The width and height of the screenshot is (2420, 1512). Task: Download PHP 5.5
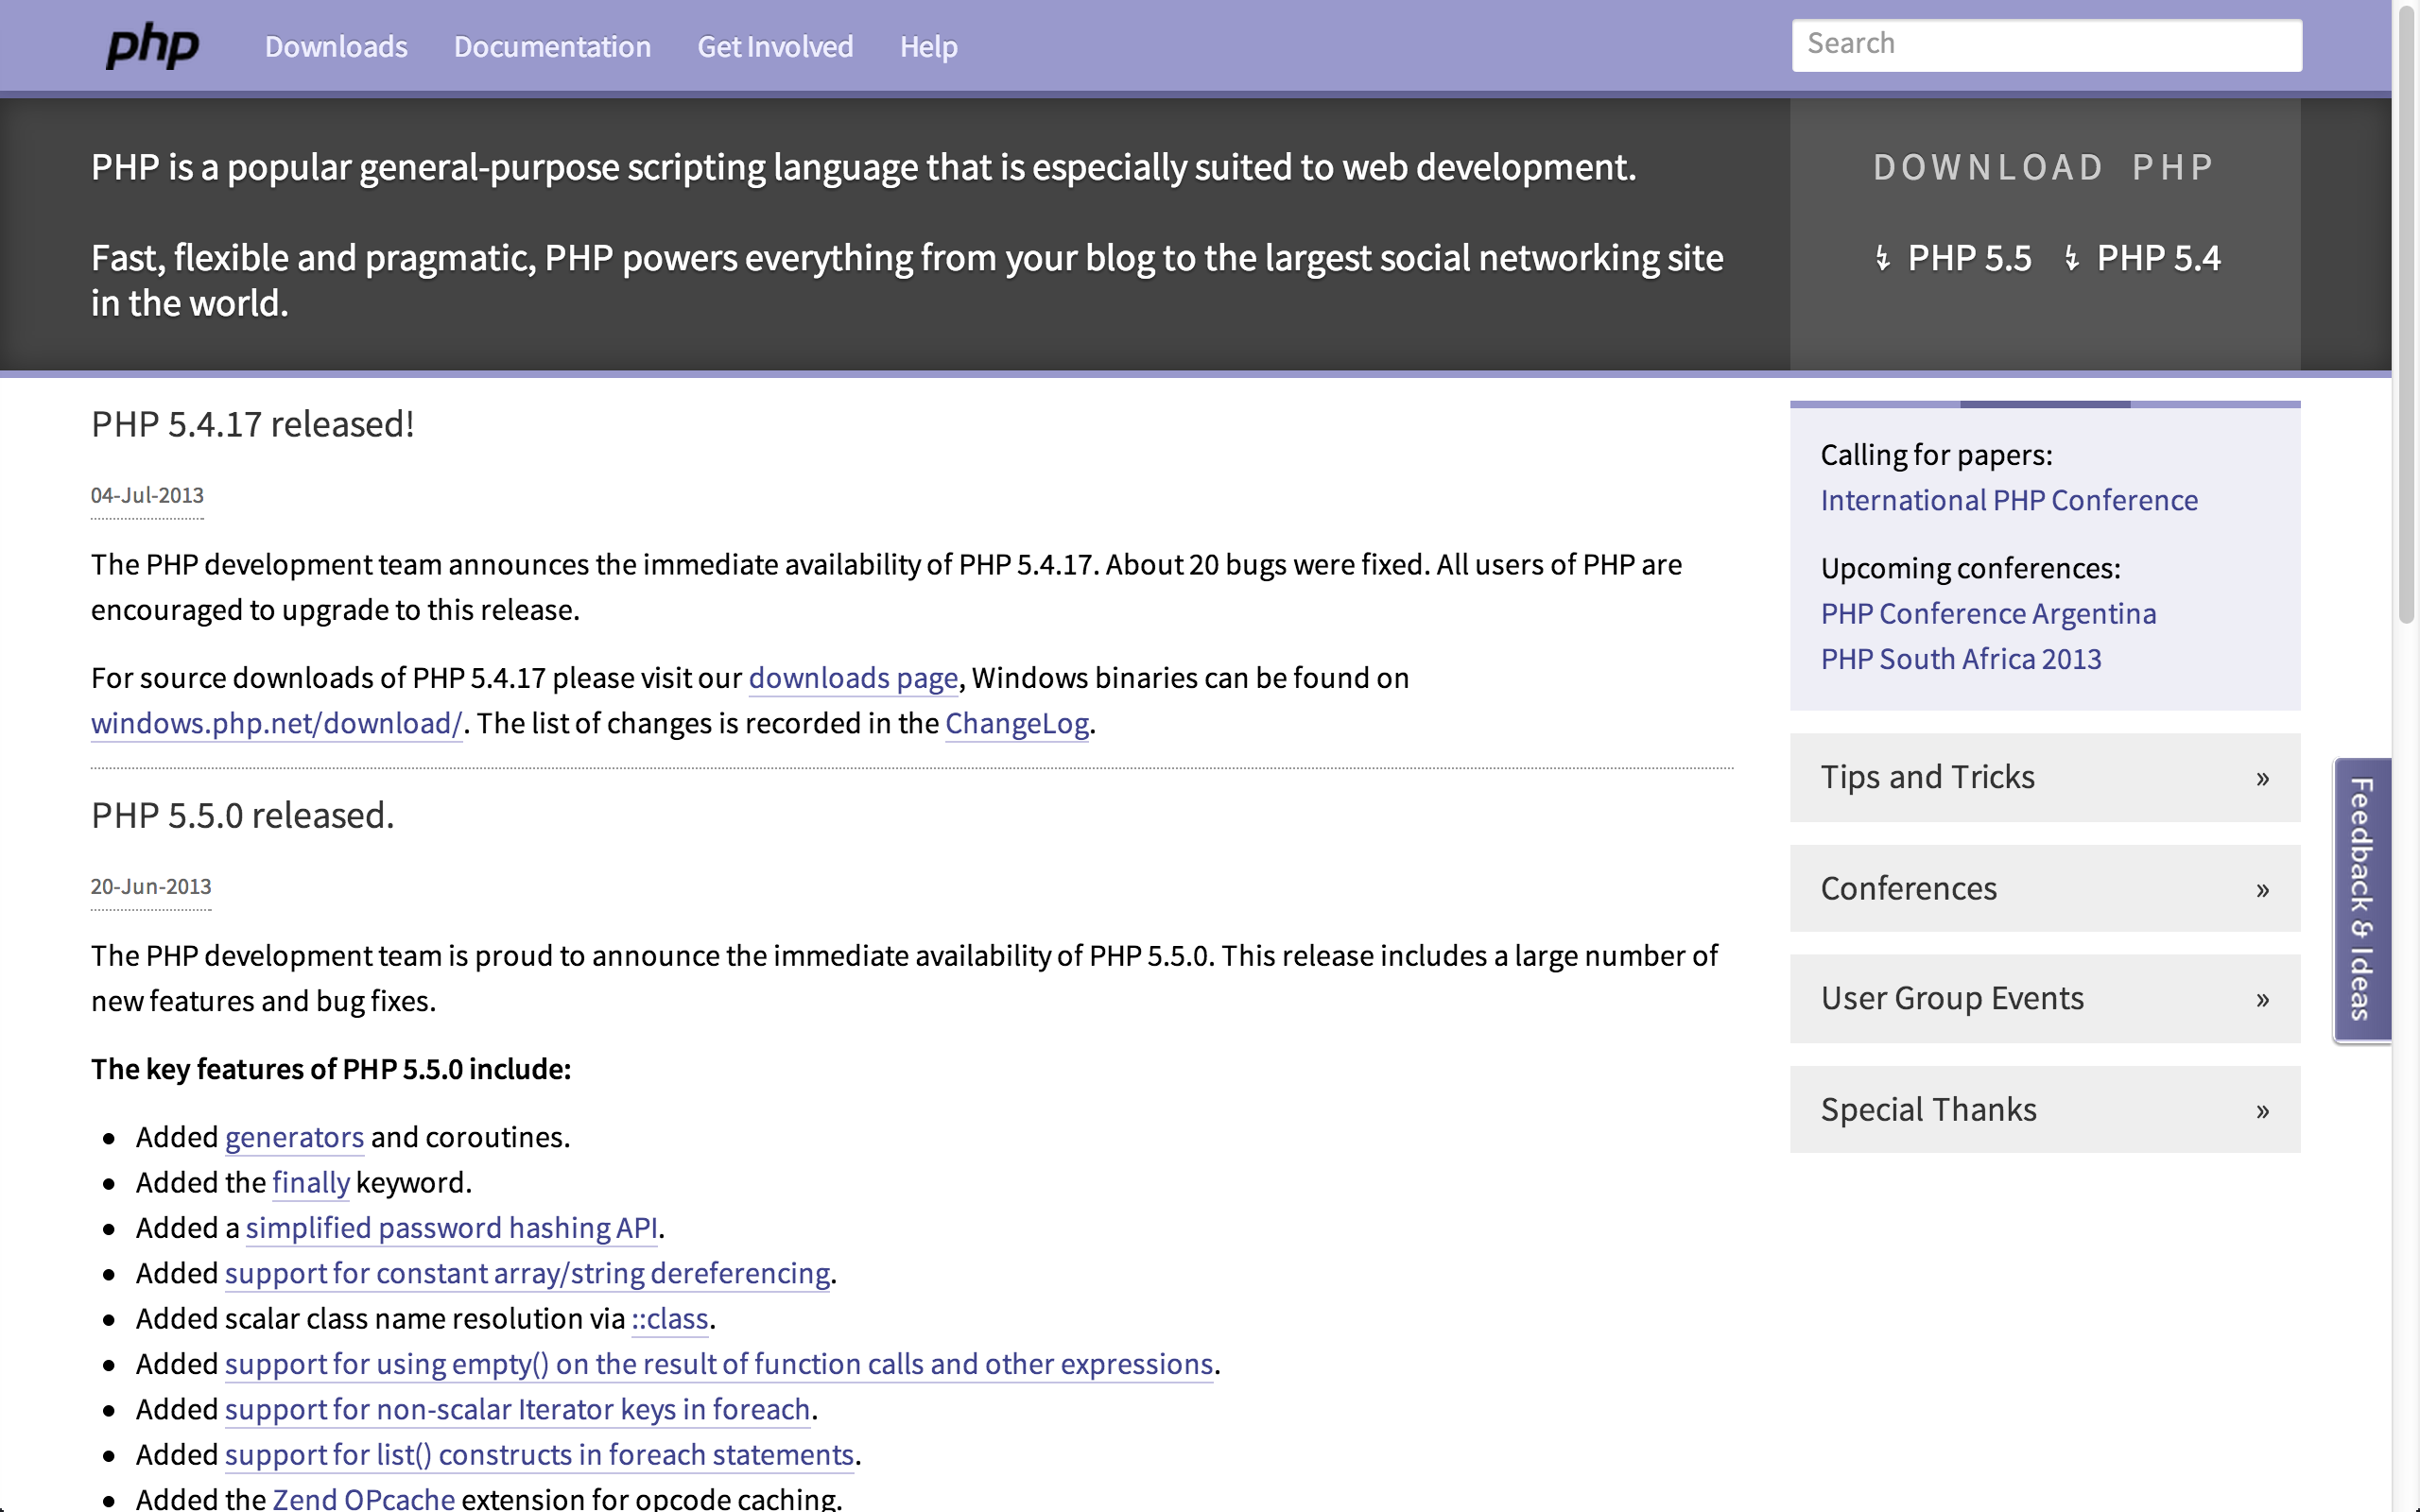(x=1969, y=258)
